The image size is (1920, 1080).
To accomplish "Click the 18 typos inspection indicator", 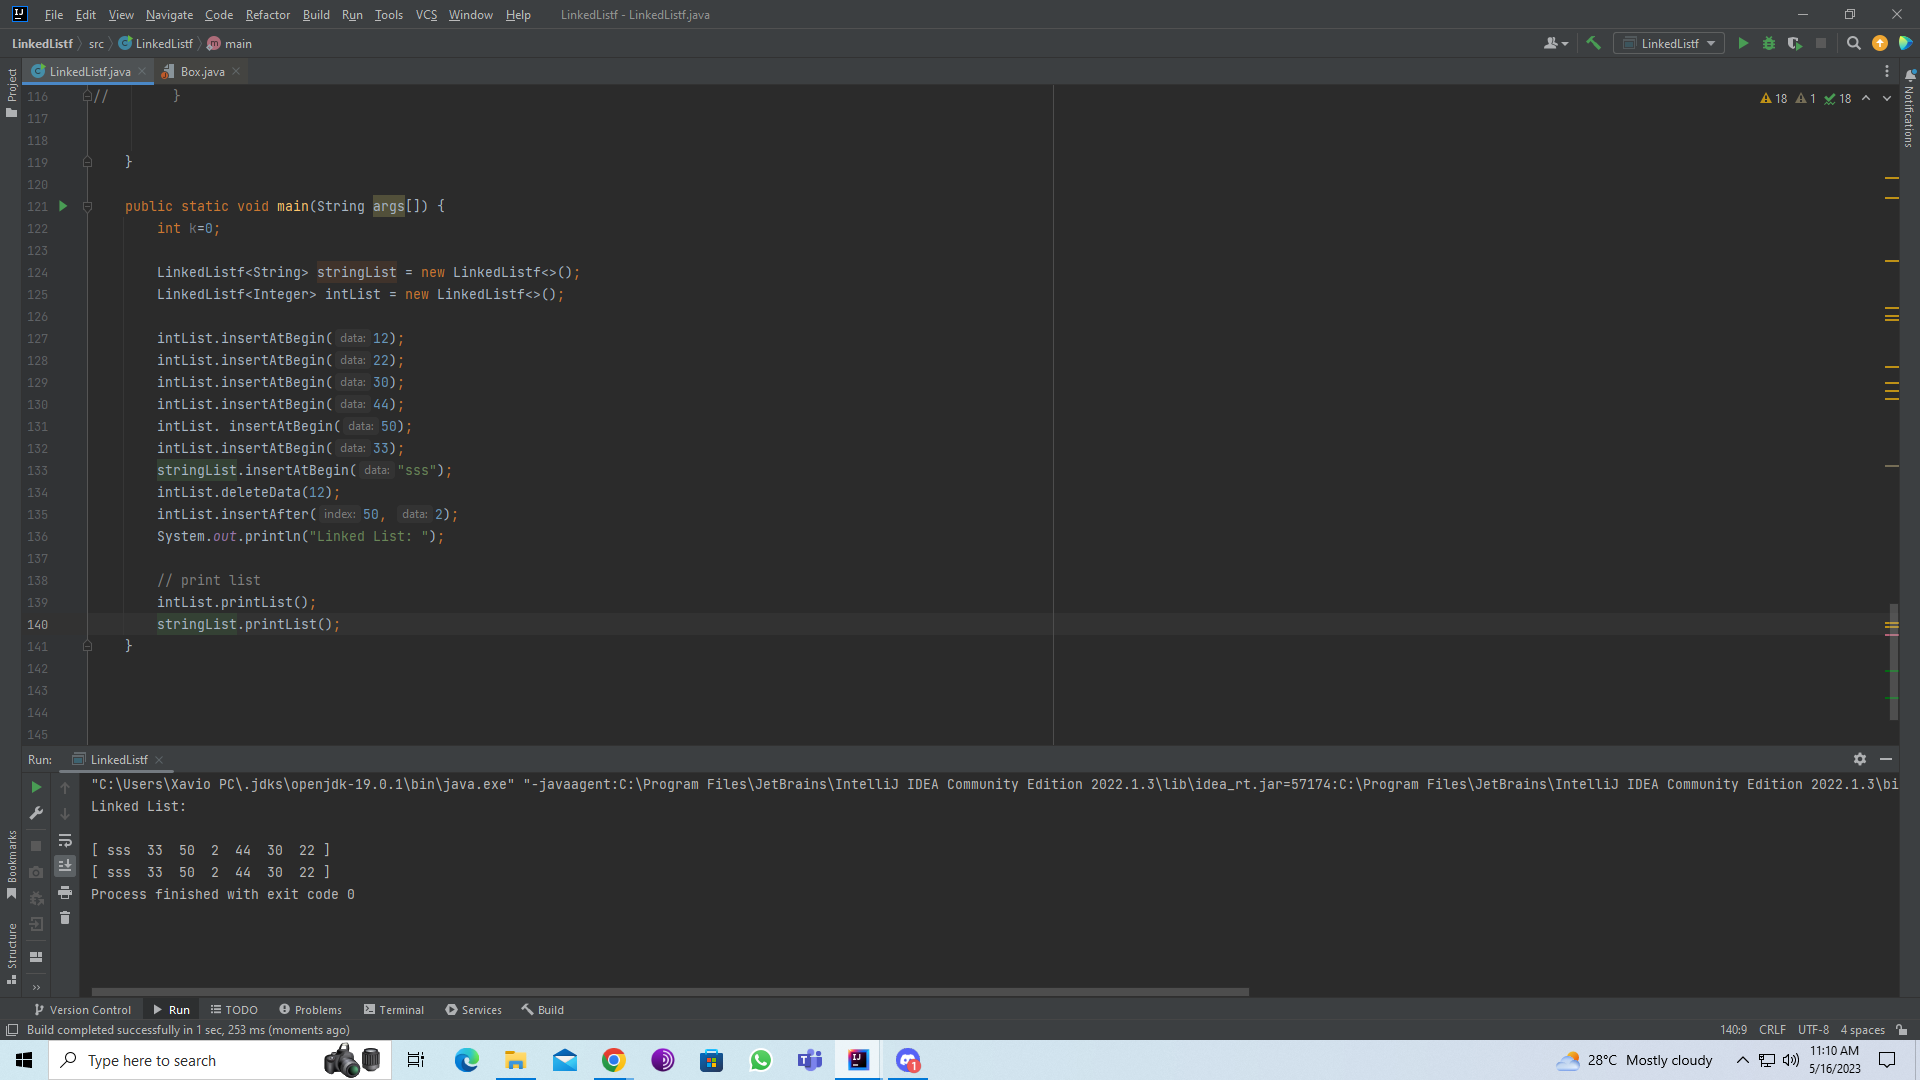I will pyautogui.click(x=1837, y=98).
